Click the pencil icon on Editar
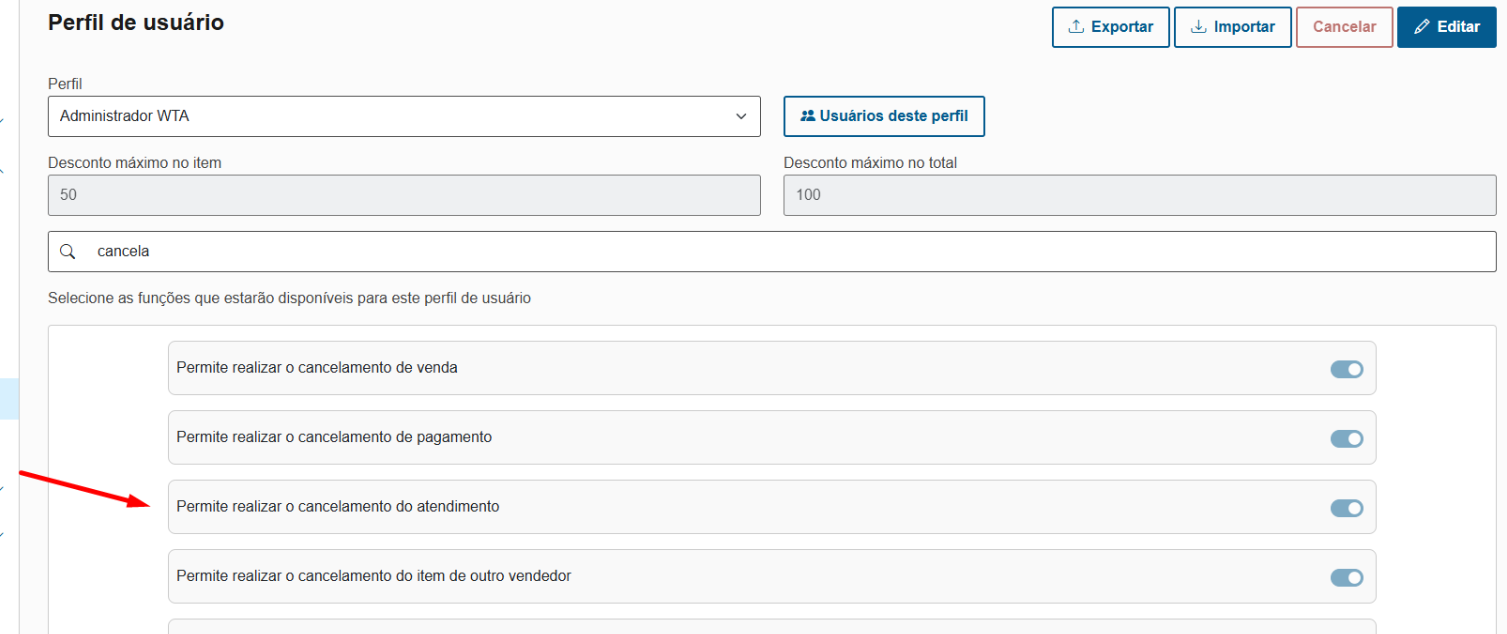 pyautogui.click(x=1422, y=27)
